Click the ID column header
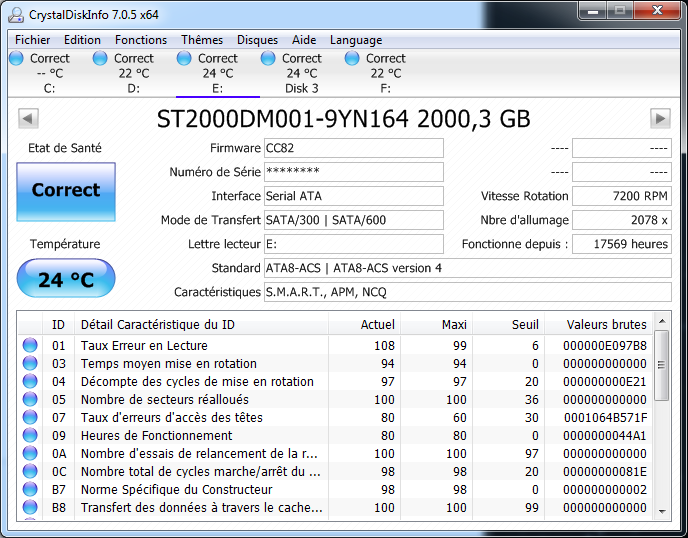Image resolution: width=688 pixels, height=538 pixels. pos(58,325)
